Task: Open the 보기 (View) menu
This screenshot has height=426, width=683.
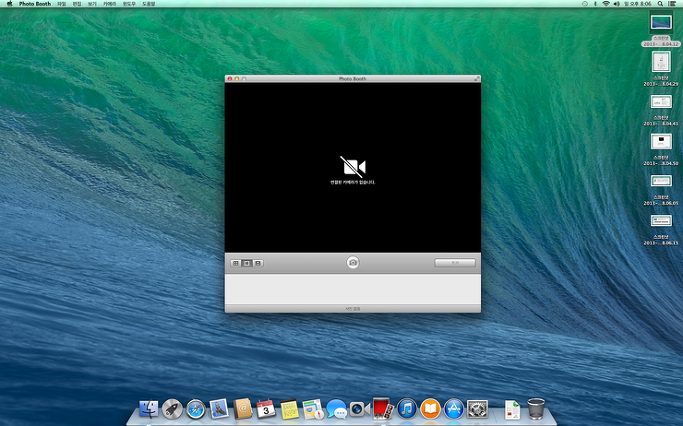Action: [92, 3]
